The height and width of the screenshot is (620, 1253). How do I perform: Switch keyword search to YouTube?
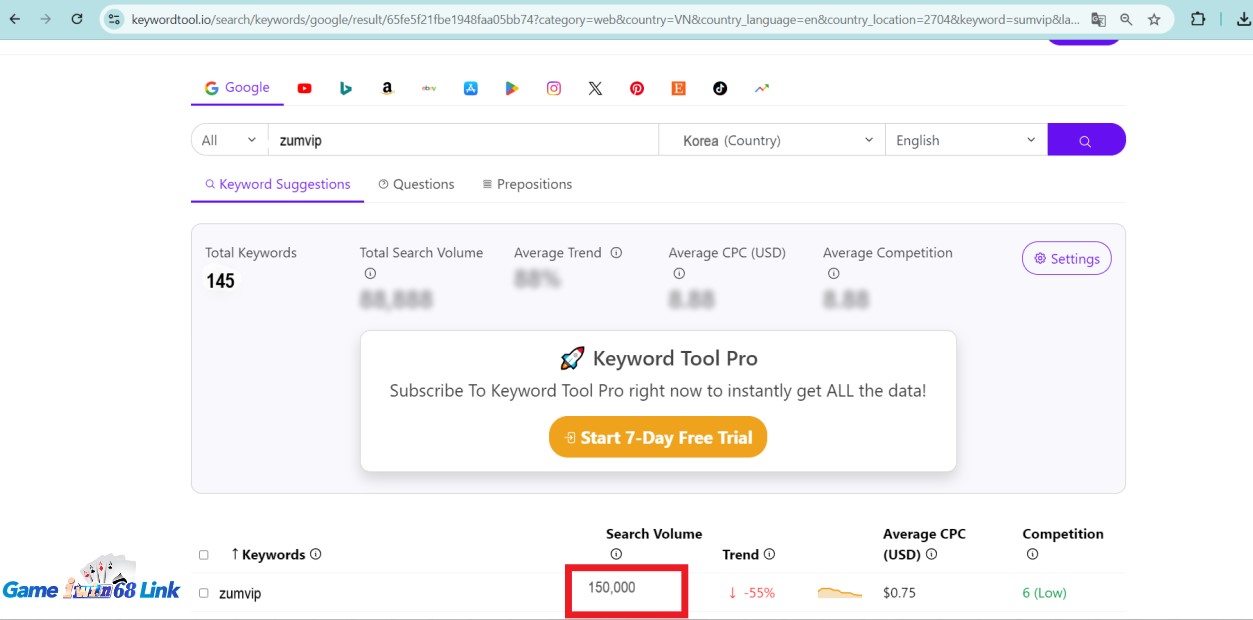(304, 88)
